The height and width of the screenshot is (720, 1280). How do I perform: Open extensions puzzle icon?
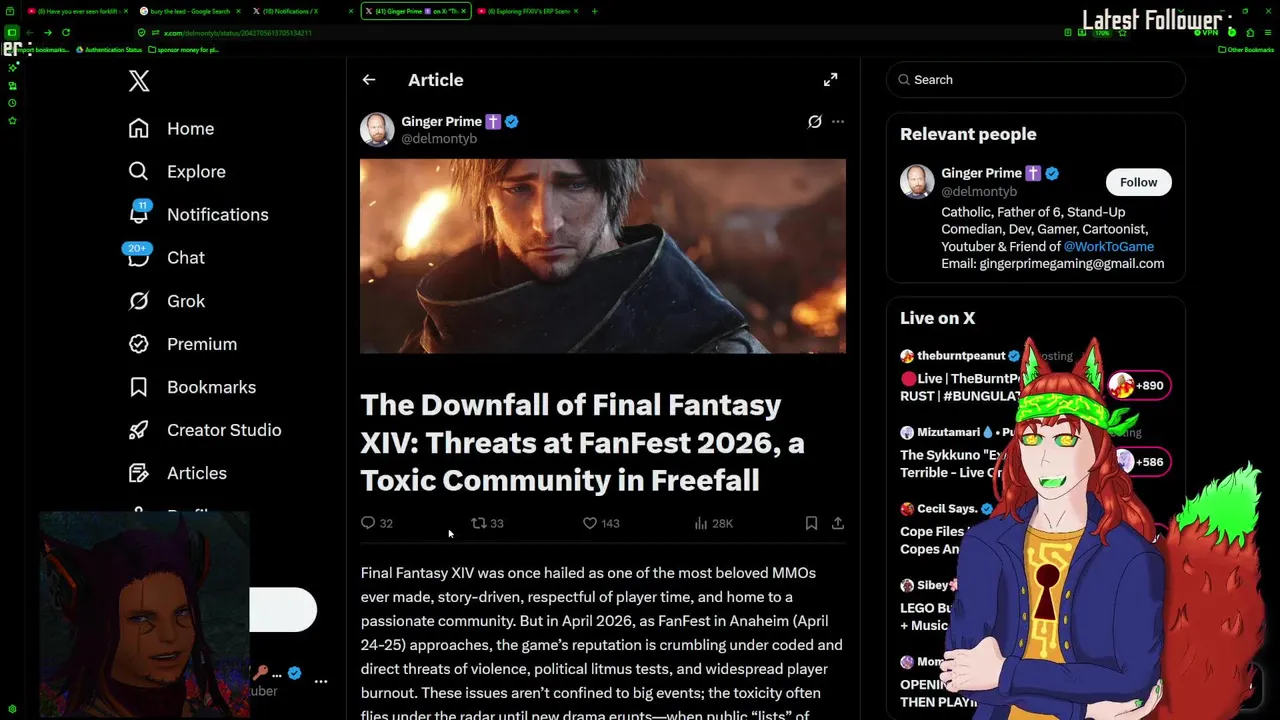tap(1250, 33)
